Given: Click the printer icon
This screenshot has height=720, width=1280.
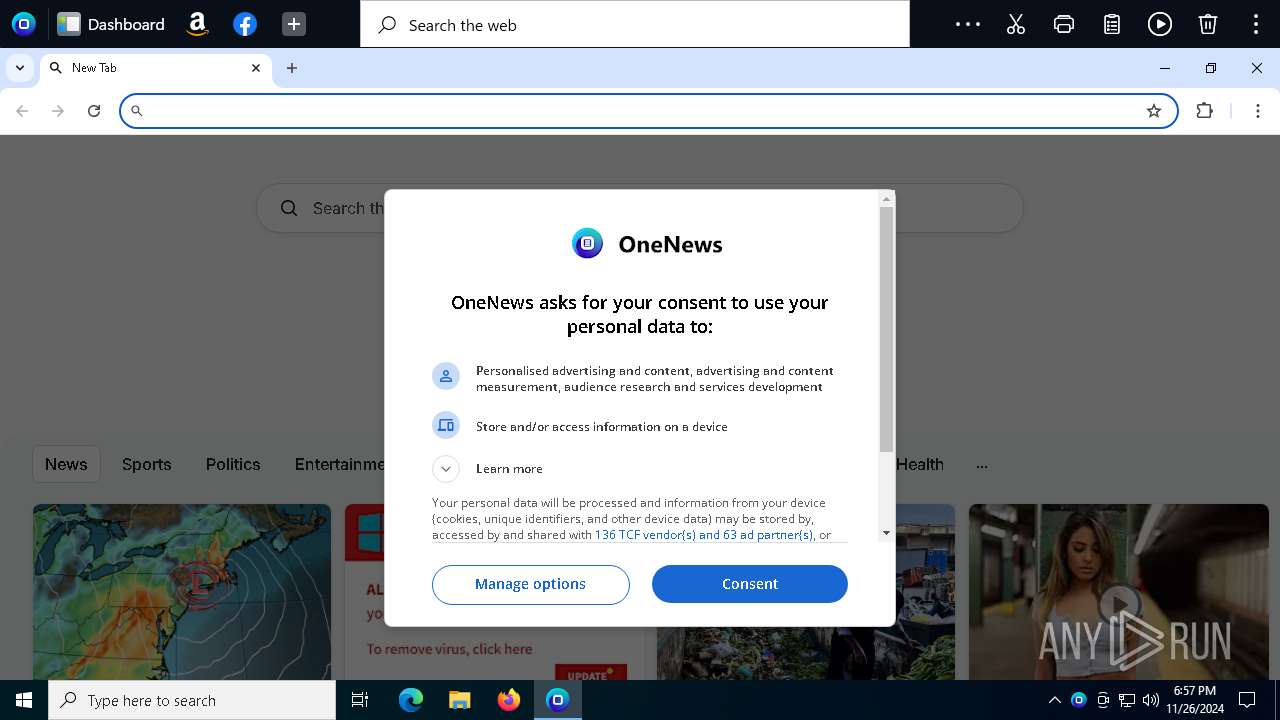Looking at the screenshot, I should pyautogui.click(x=1064, y=24).
